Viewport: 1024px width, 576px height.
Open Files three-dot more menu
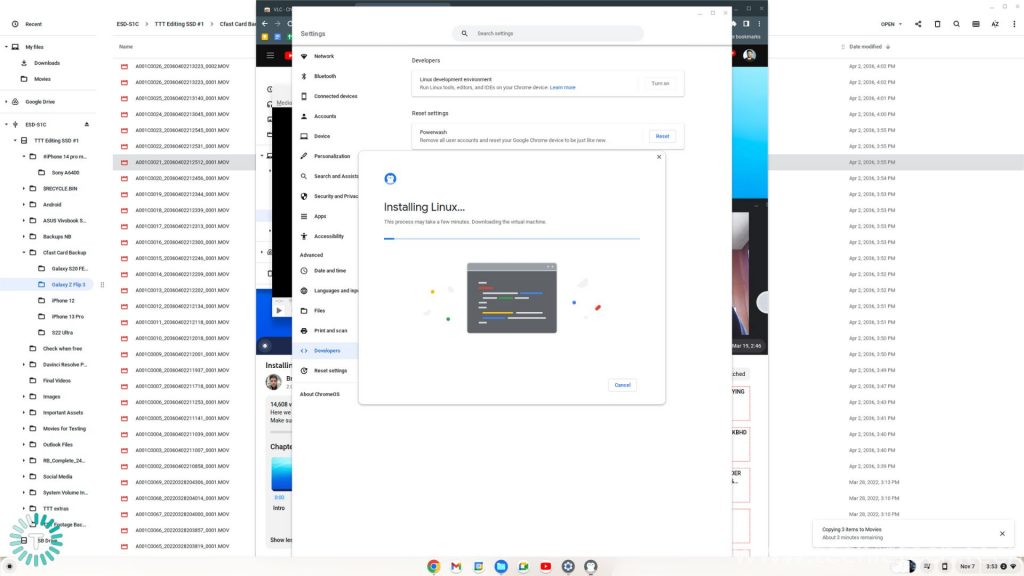pyautogui.click(x=1014, y=24)
